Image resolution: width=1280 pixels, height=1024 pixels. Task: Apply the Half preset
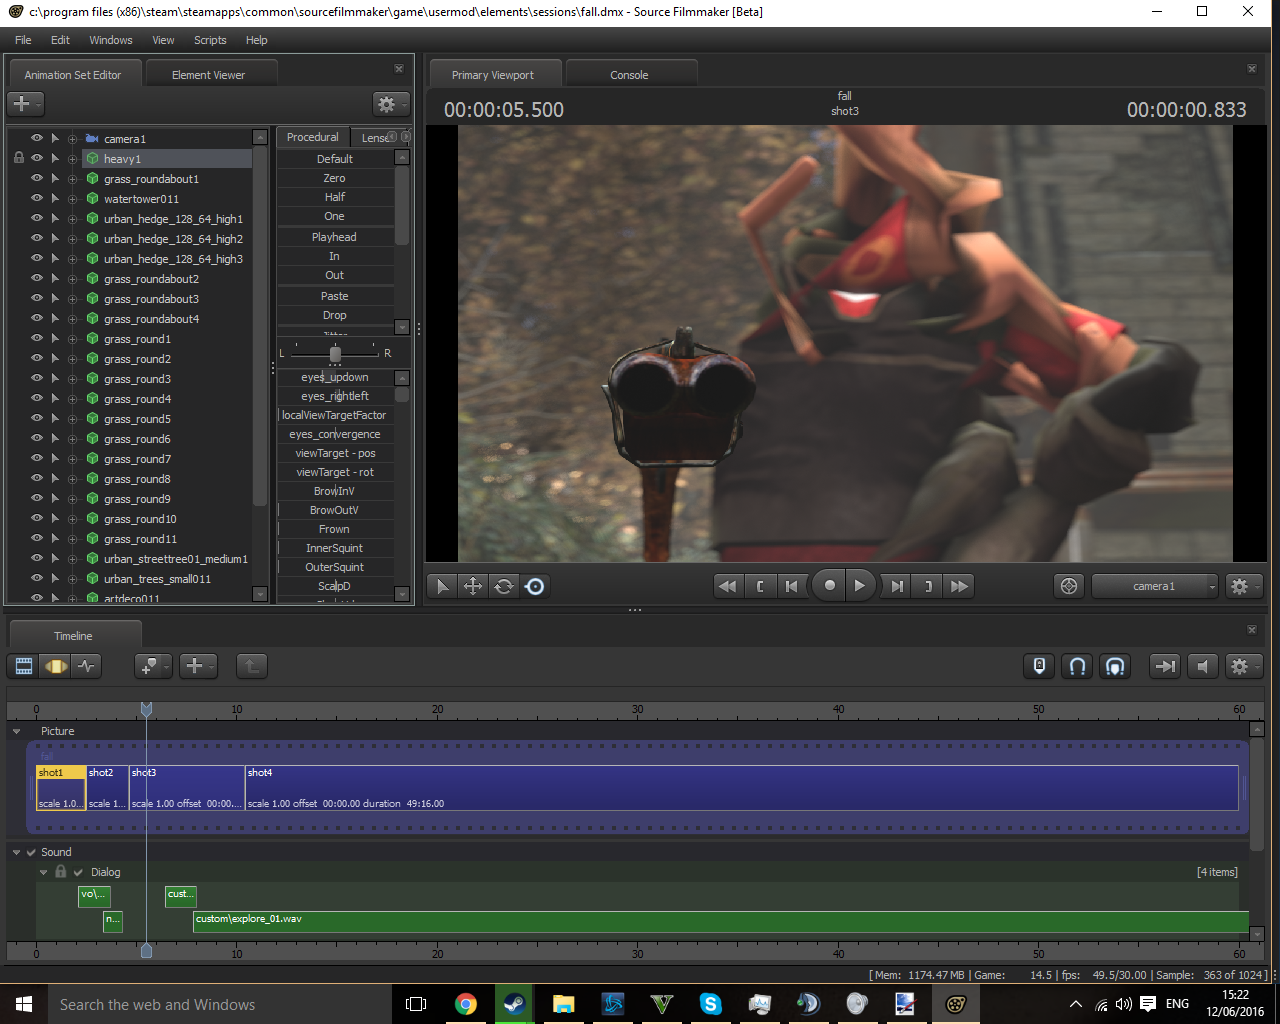[x=335, y=197]
